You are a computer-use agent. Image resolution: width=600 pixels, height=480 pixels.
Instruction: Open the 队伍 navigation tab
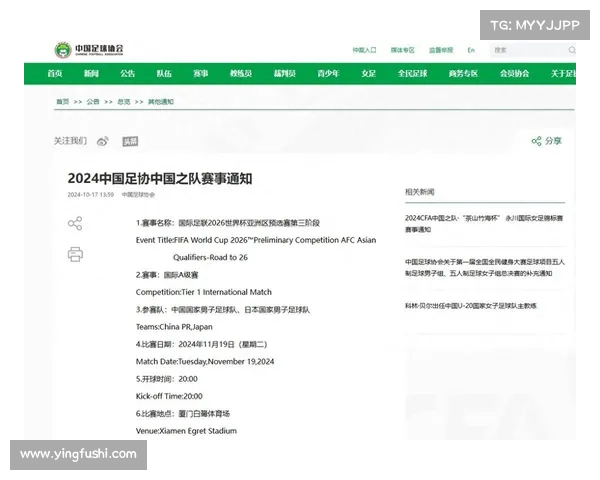tap(164, 73)
